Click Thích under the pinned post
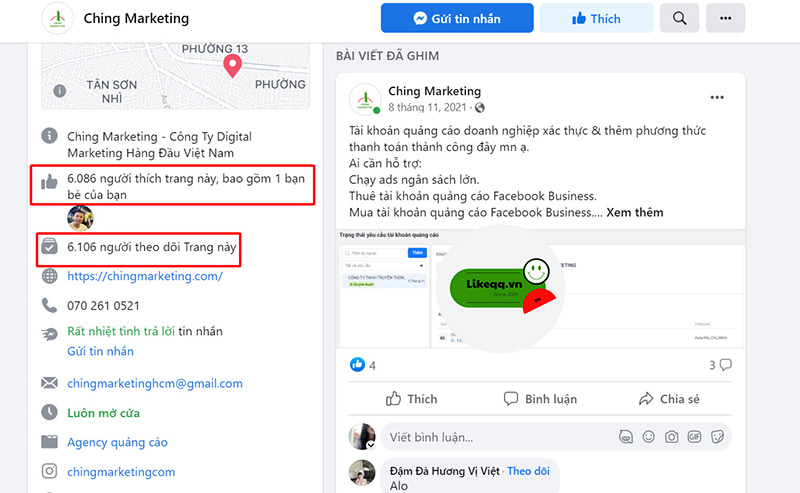The height and width of the screenshot is (493, 800). pyautogui.click(x=411, y=399)
